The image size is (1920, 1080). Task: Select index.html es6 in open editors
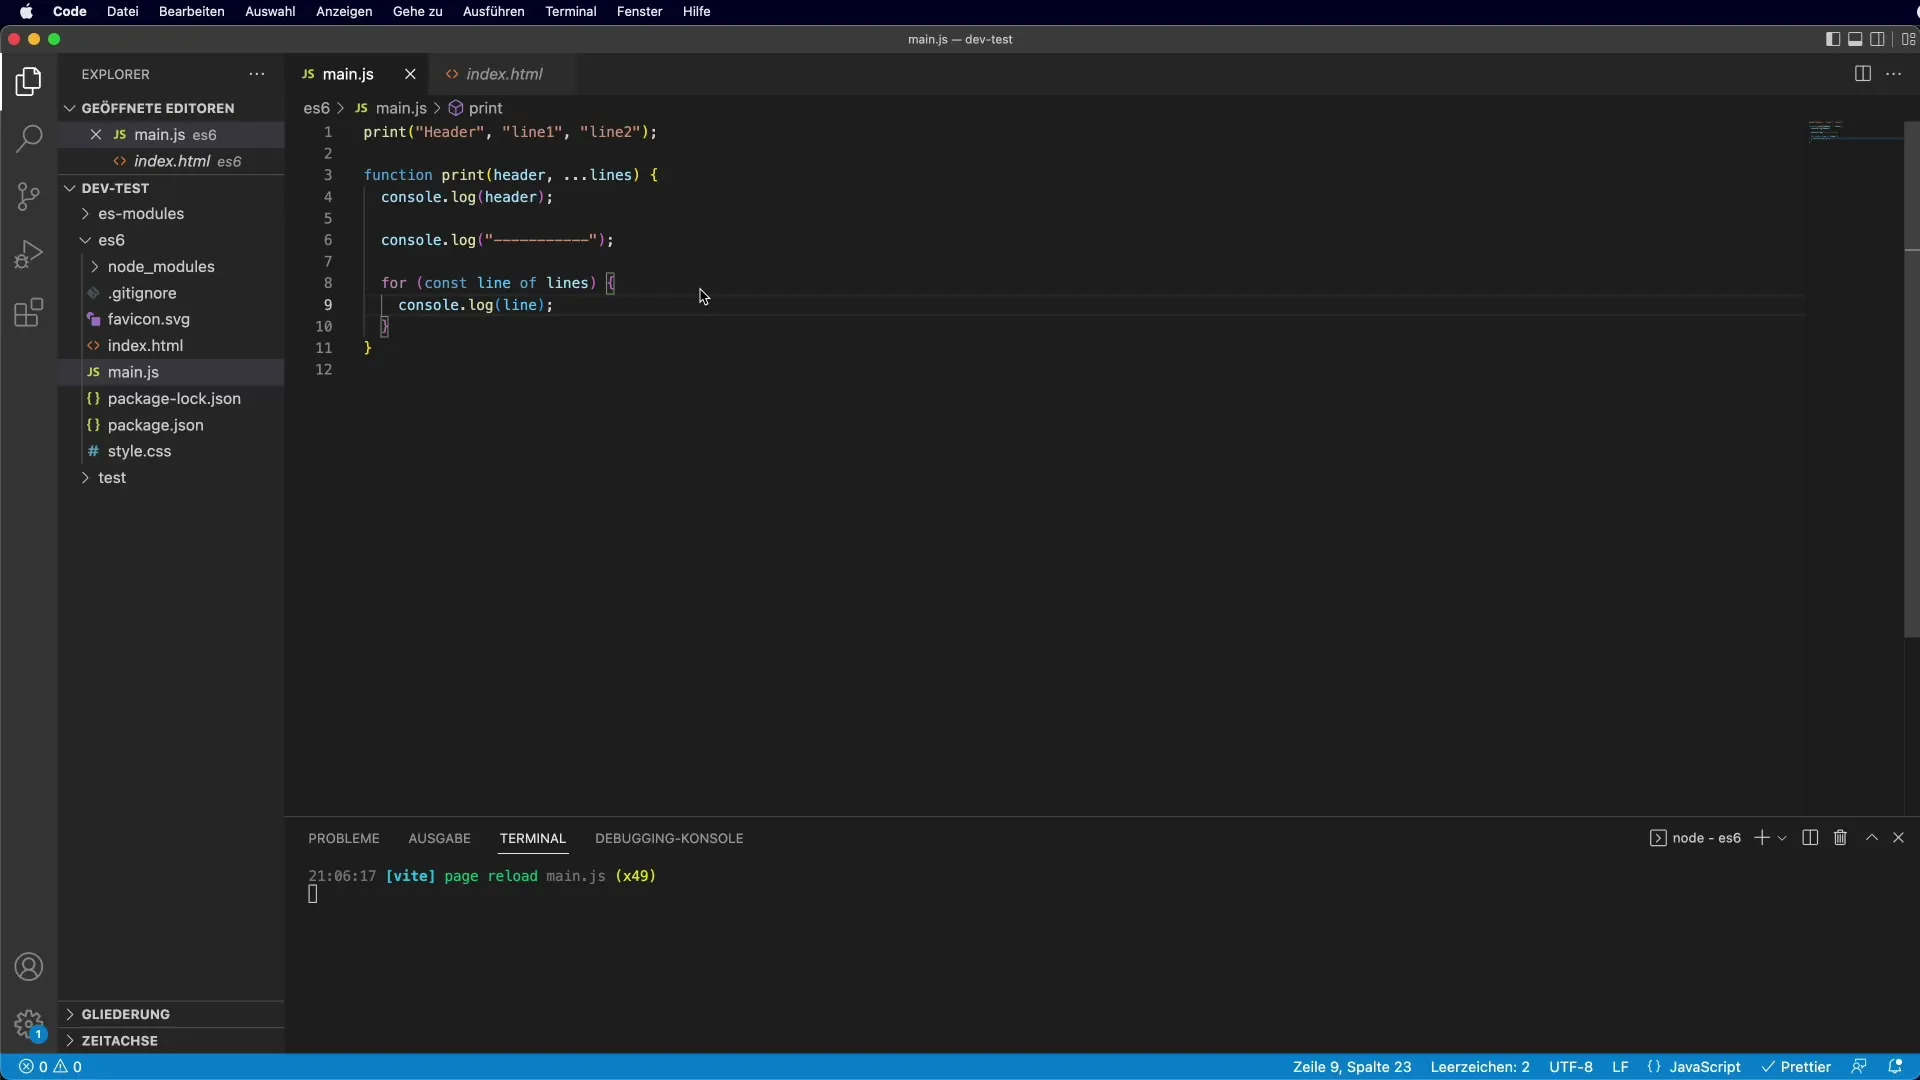[171, 161]
